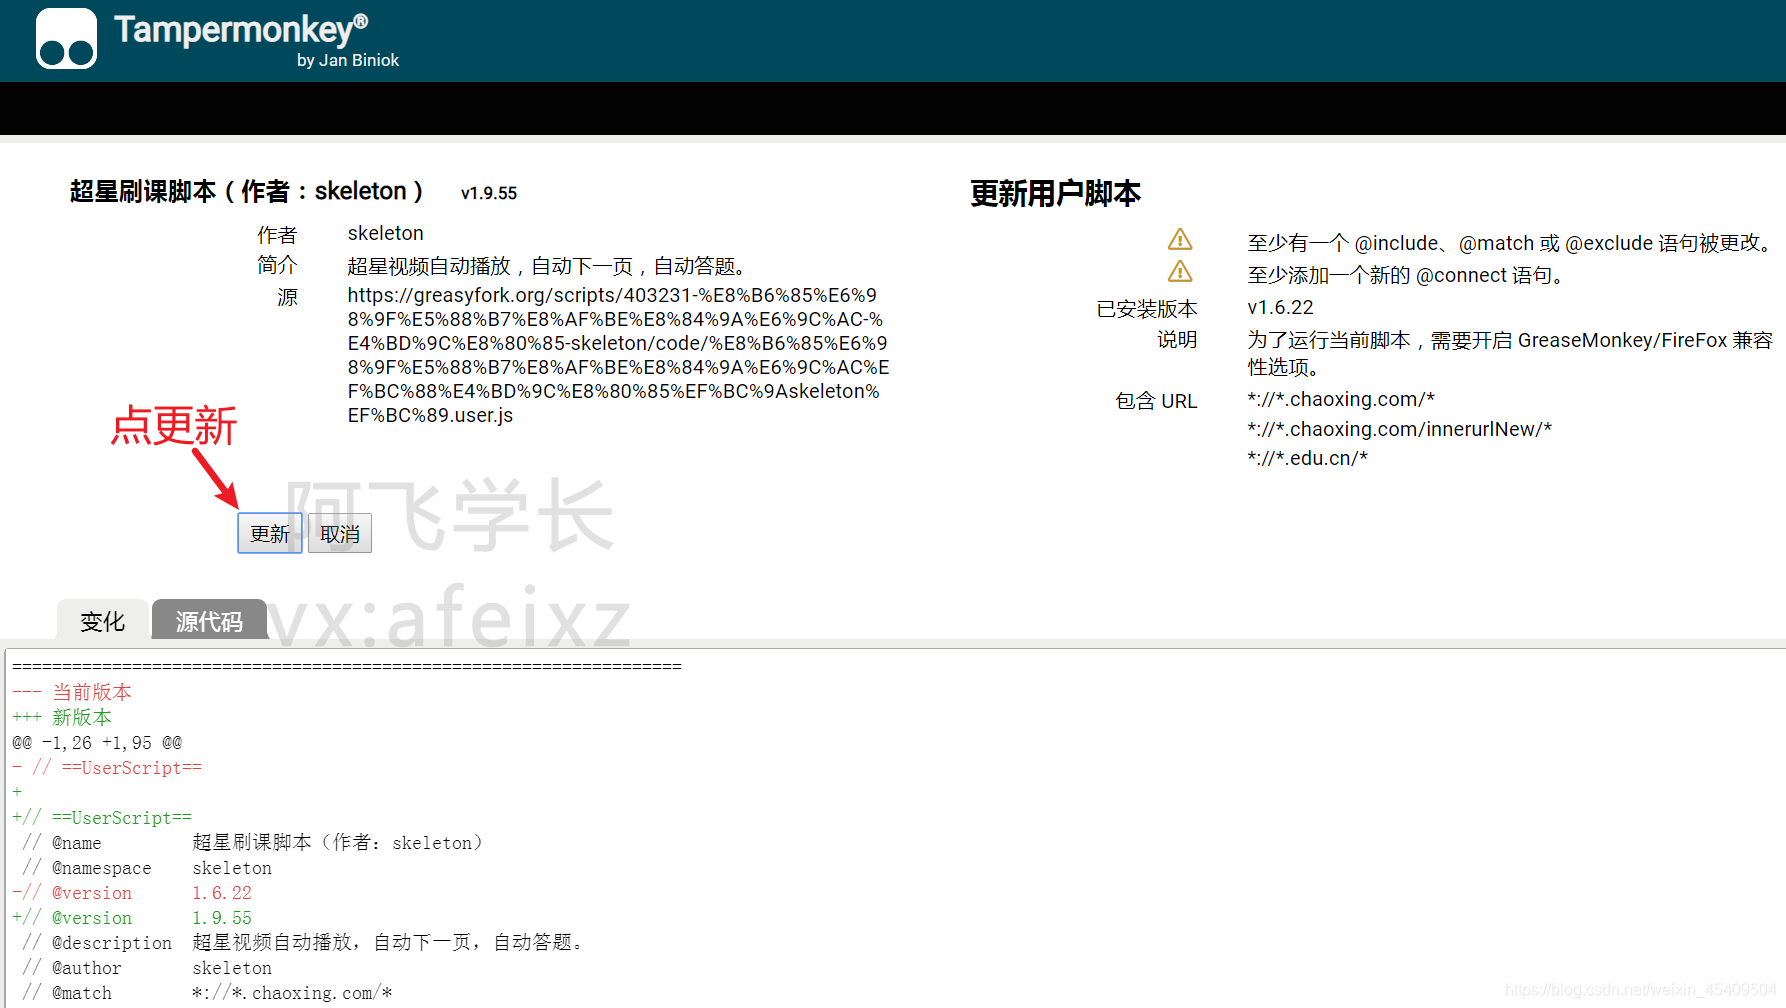Click the warning icon beside @connect notice
Viewport: 1786px width, 1008px height.
point(1180,272)
